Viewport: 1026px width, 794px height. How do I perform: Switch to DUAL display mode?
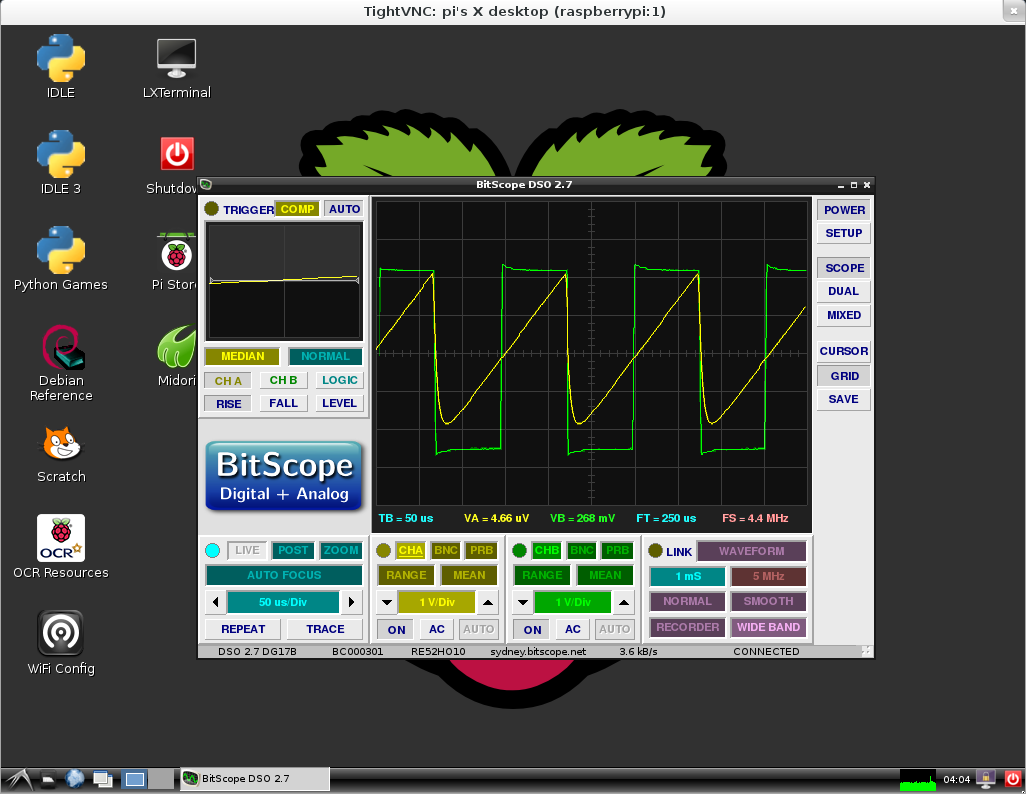pyautogui.click(x=843, y=291)
